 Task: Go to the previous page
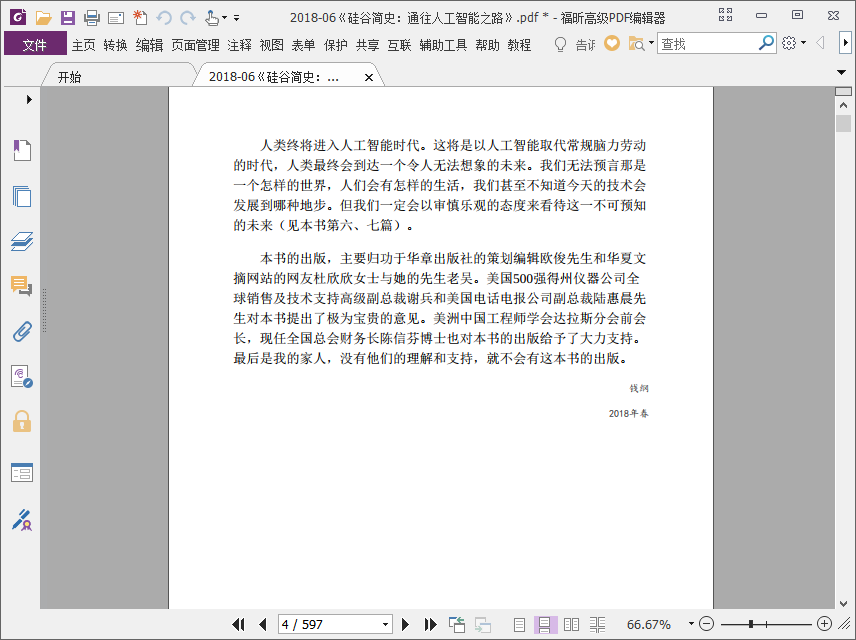click(263, 624)
